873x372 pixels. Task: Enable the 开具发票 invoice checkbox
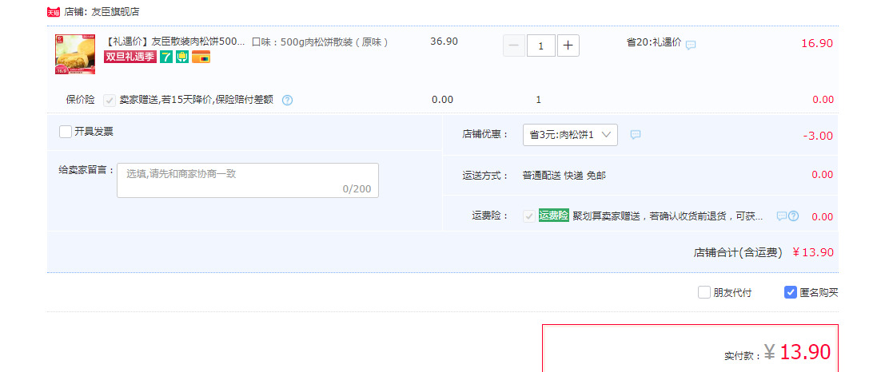[65, 132]
